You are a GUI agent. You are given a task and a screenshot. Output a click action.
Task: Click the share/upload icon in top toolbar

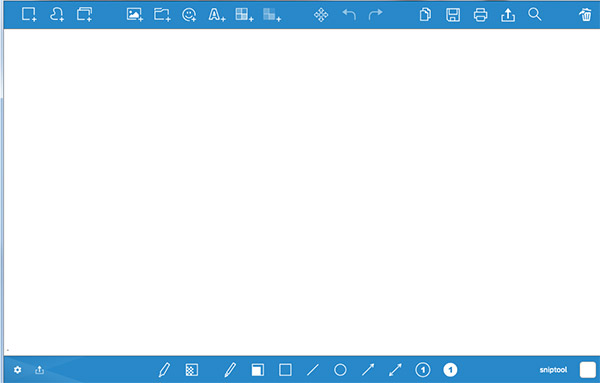coord(508,15)
